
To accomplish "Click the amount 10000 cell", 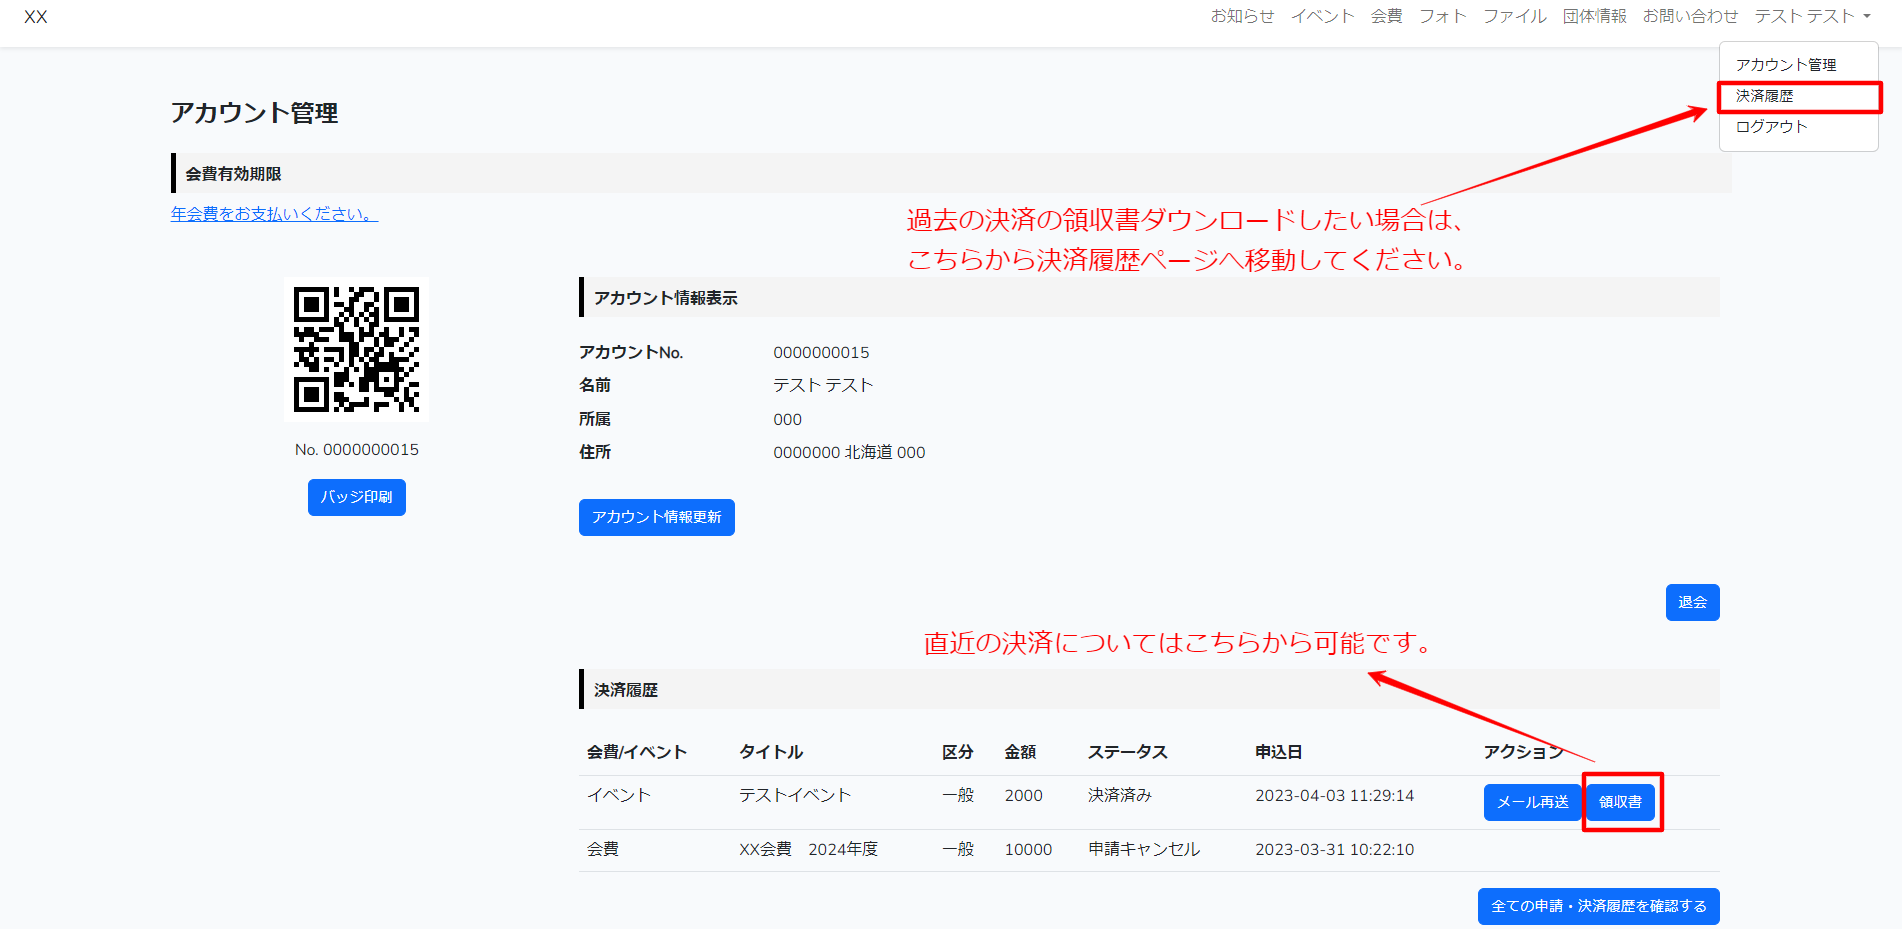I will 1028,850.
